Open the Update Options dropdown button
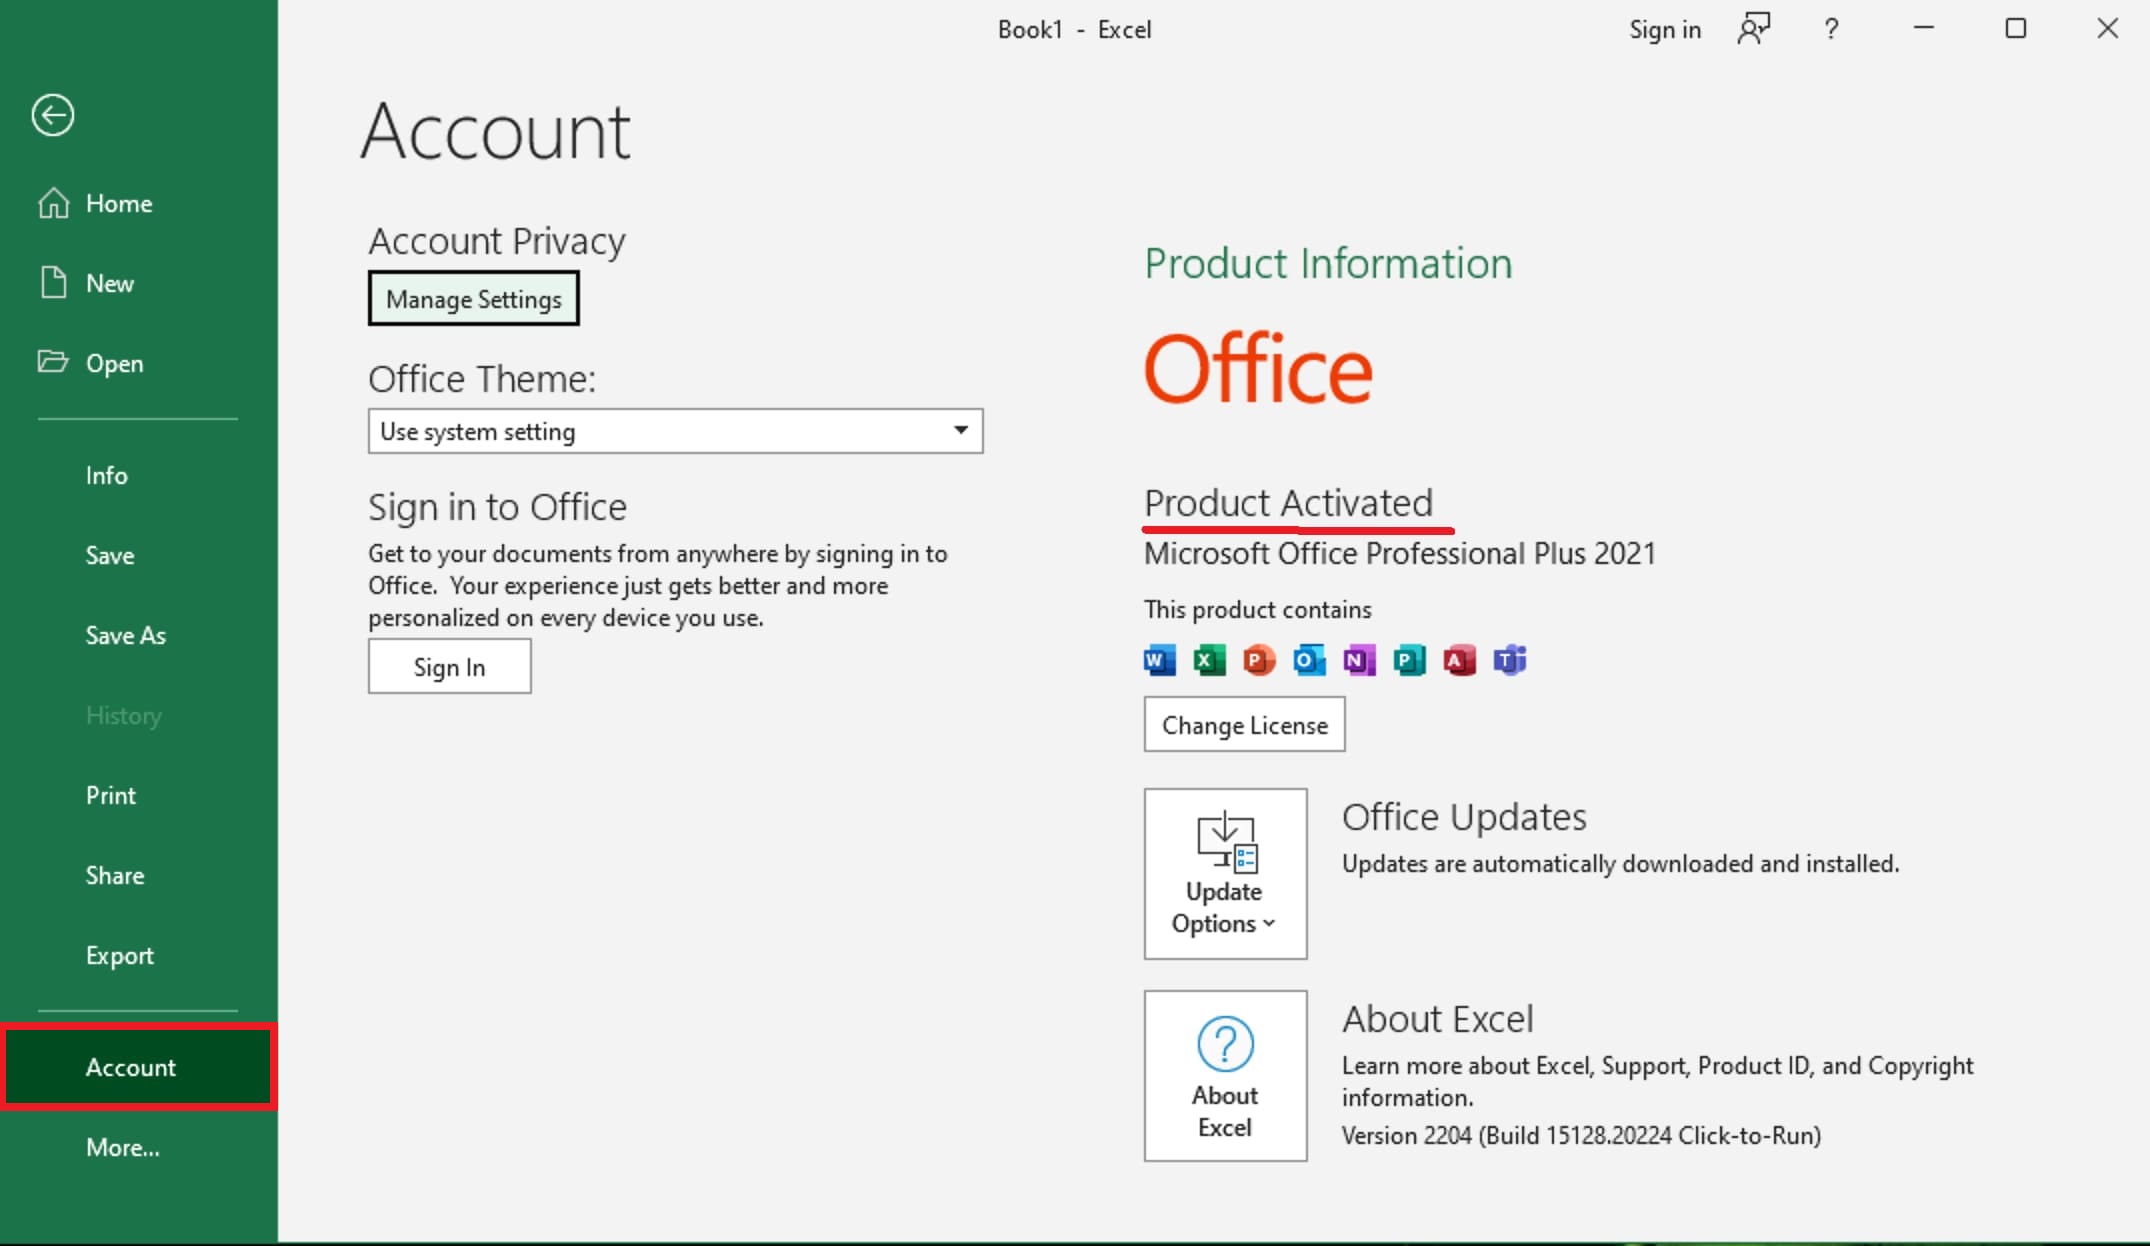 pyautogui.click(x=1225, y=874)
